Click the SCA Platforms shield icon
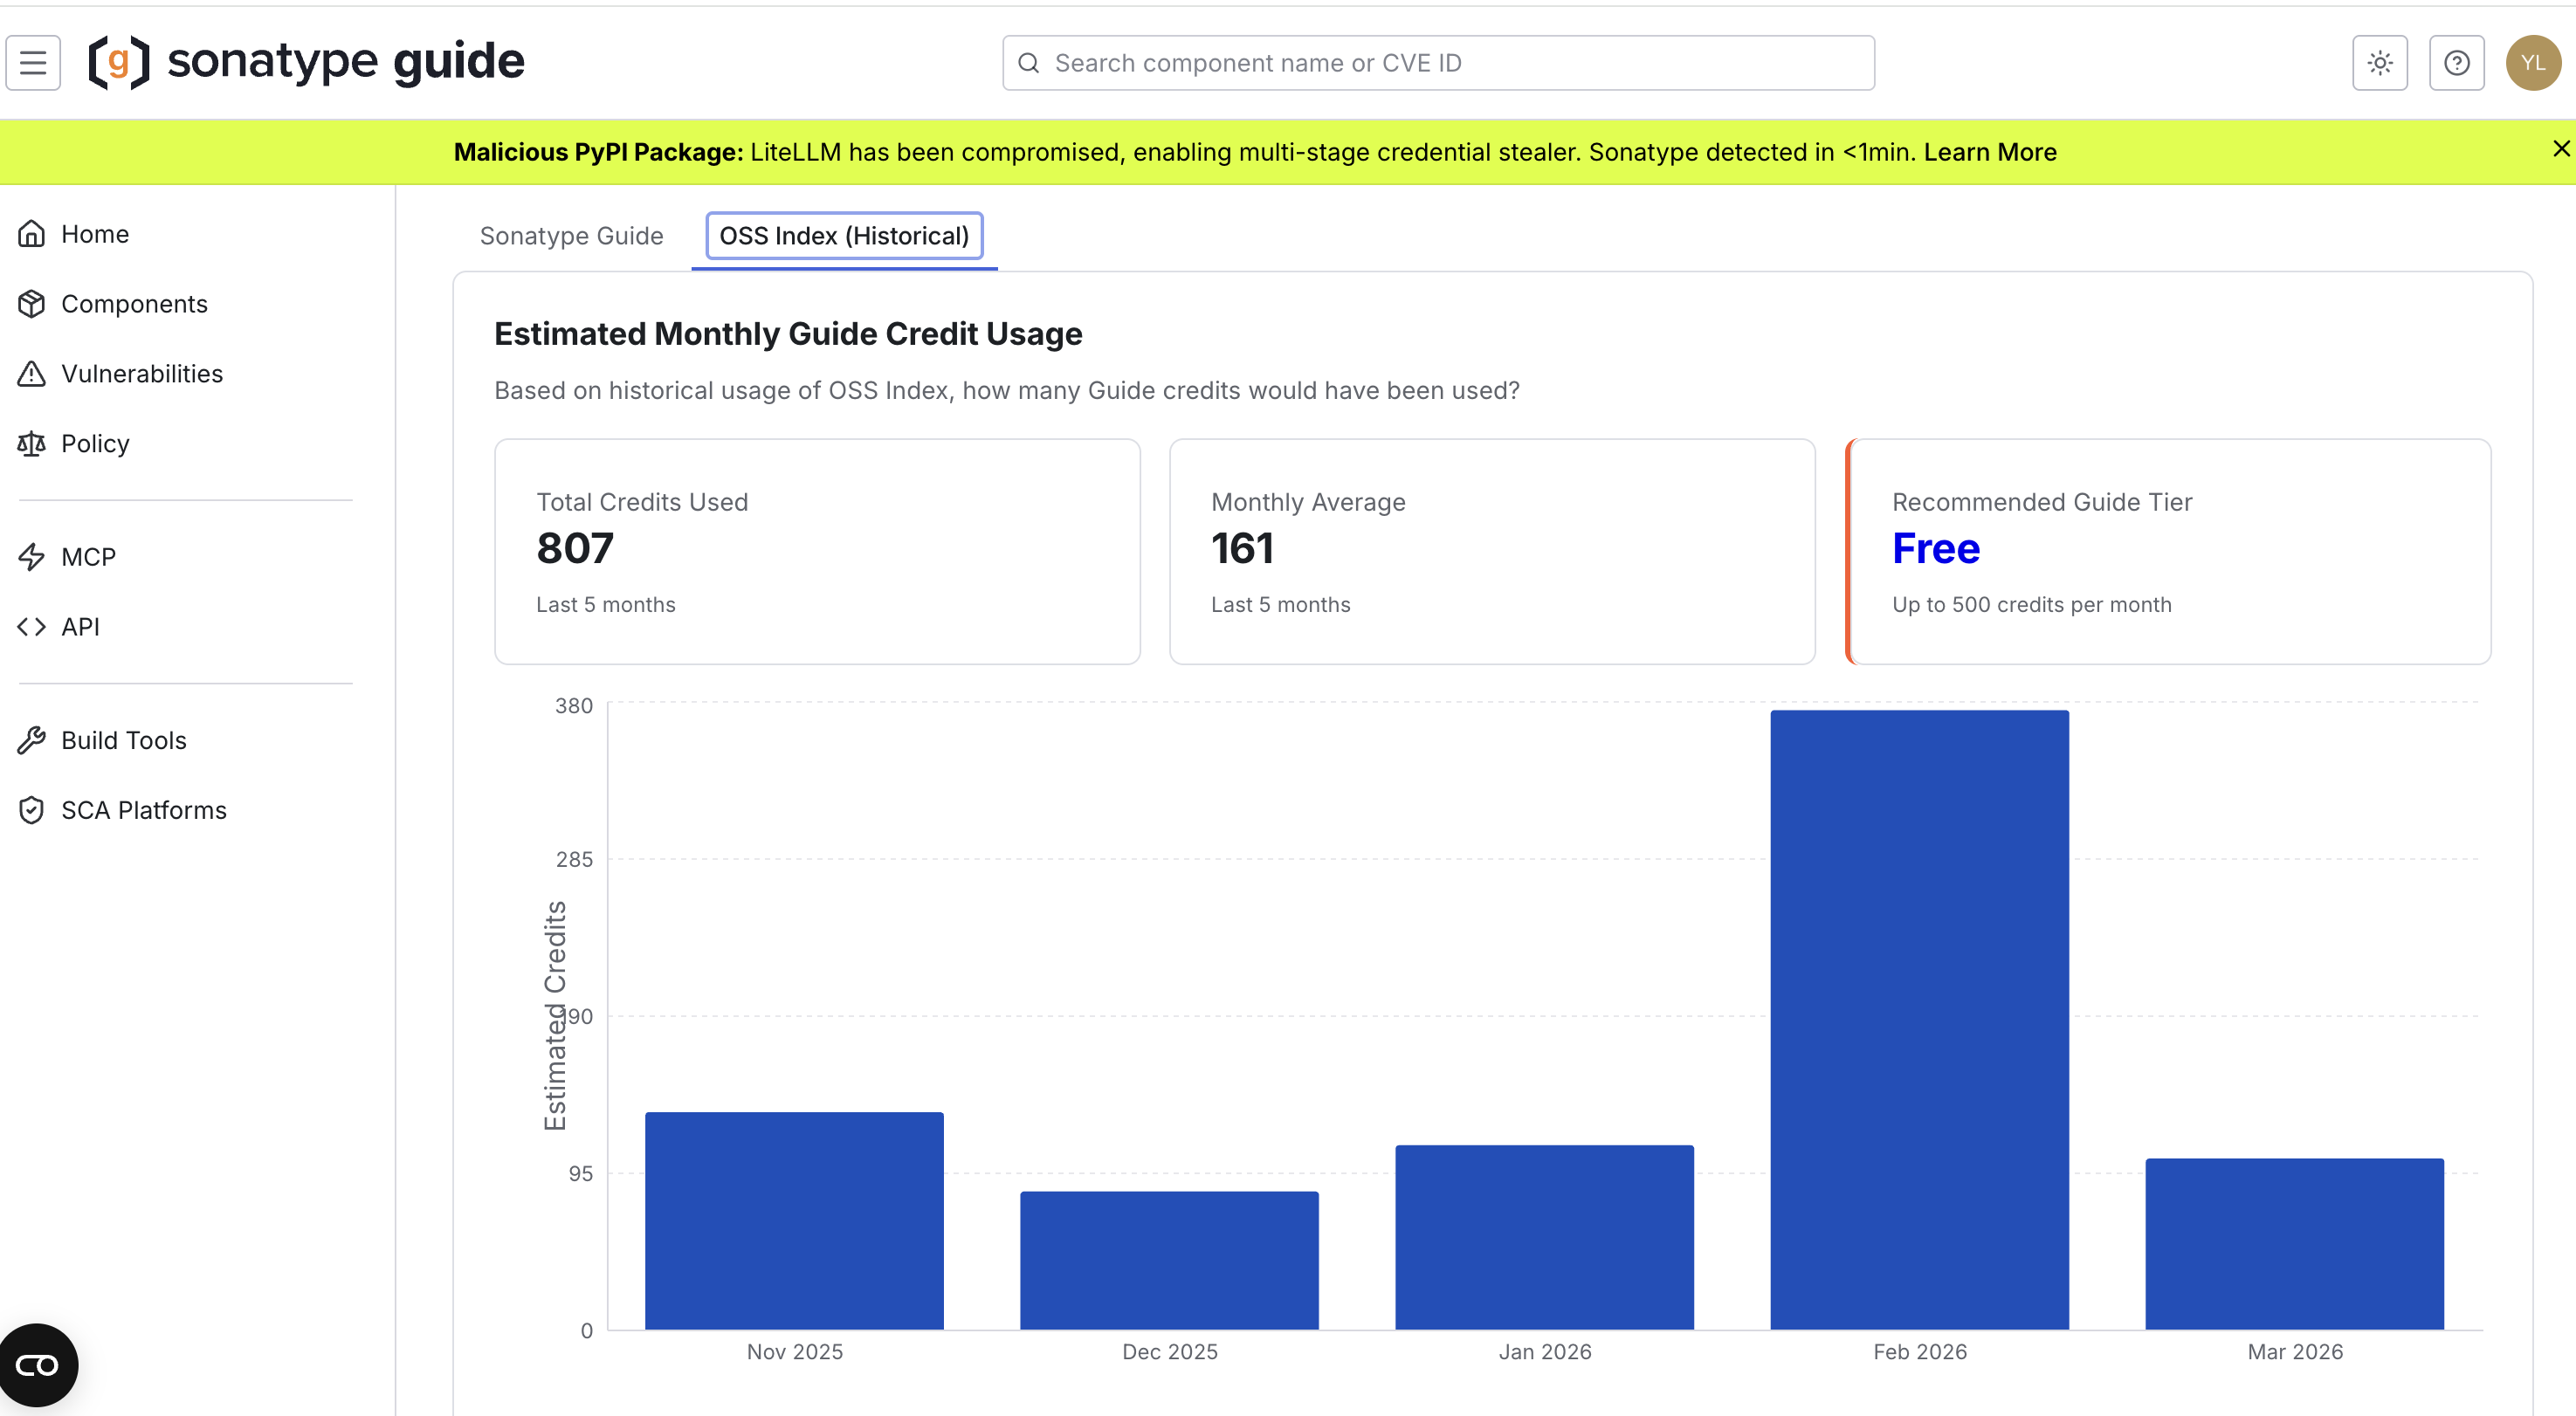Viewport: 2576px width, 1416px height. [32, 811]
